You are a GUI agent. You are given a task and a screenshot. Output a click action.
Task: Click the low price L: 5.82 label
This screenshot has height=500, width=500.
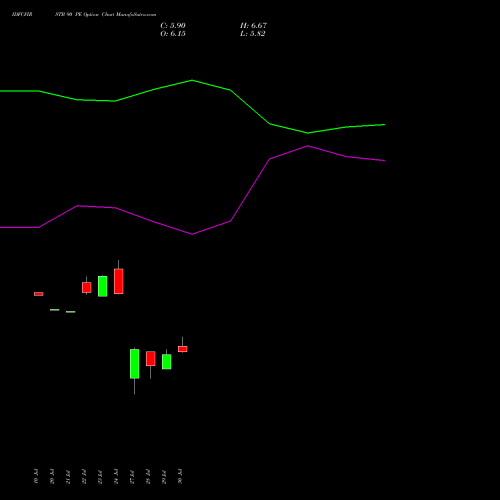coord(253,34)
